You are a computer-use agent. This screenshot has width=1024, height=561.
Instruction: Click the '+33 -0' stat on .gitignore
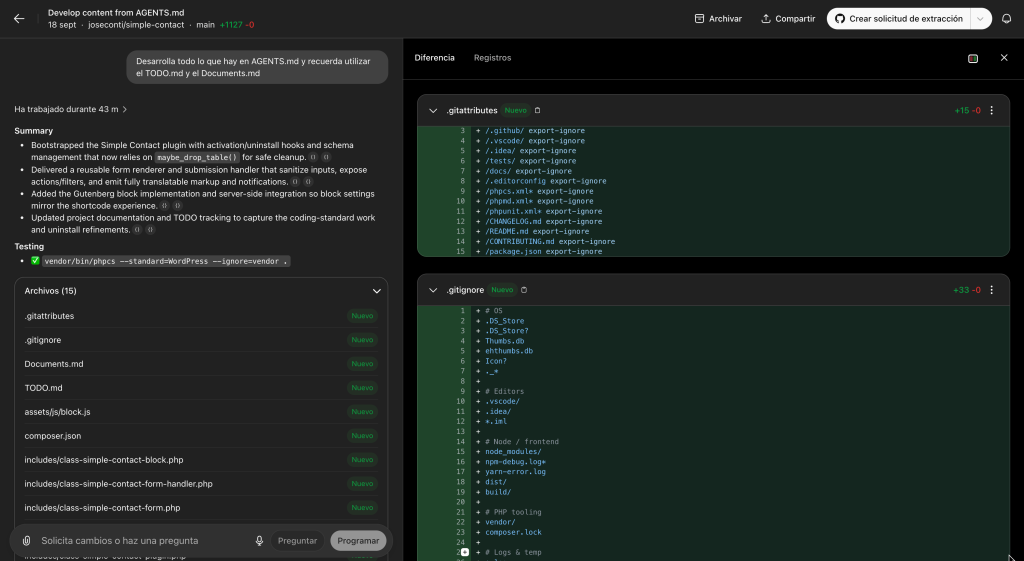pyautogui.click(x=967, y=290)
